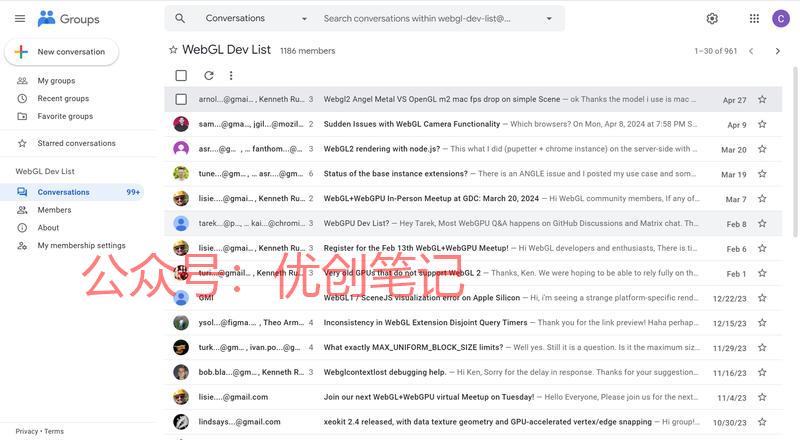
Task: Expand advanced search options arrow
Action: (549, 19)
